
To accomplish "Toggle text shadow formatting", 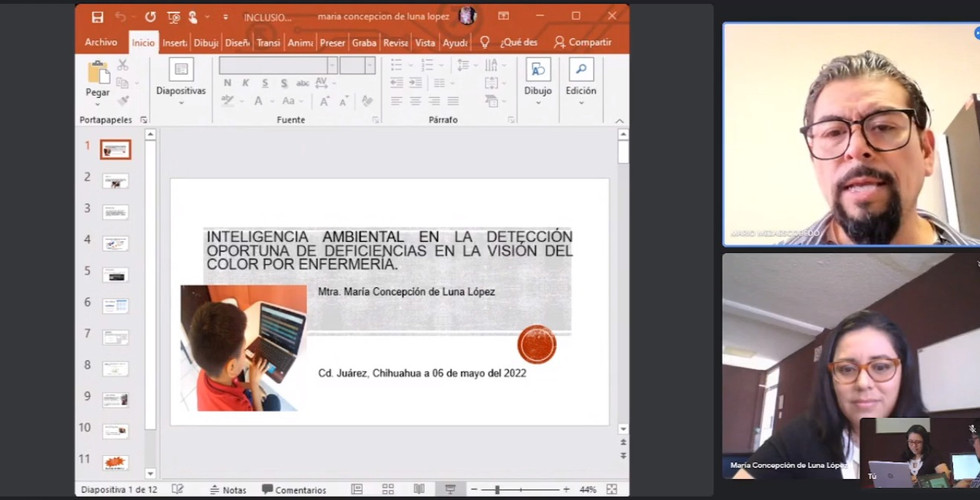I will point(284,82).
